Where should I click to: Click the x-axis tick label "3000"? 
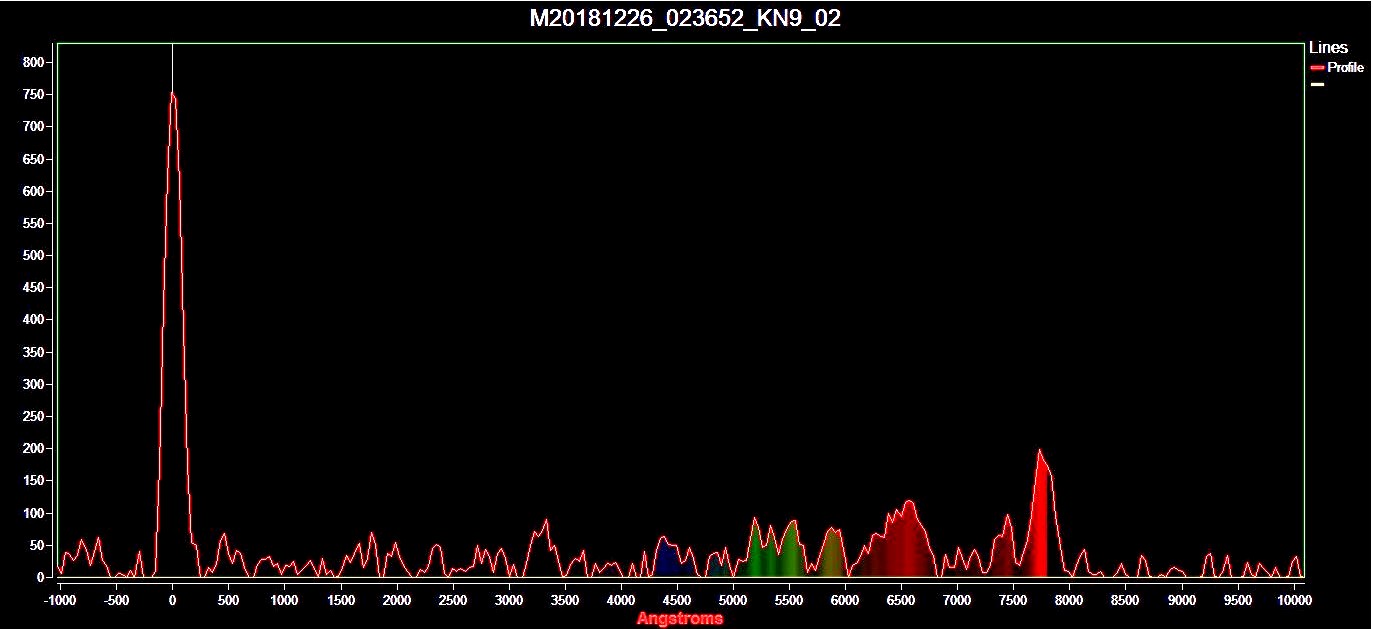click(x=509, y=600)
